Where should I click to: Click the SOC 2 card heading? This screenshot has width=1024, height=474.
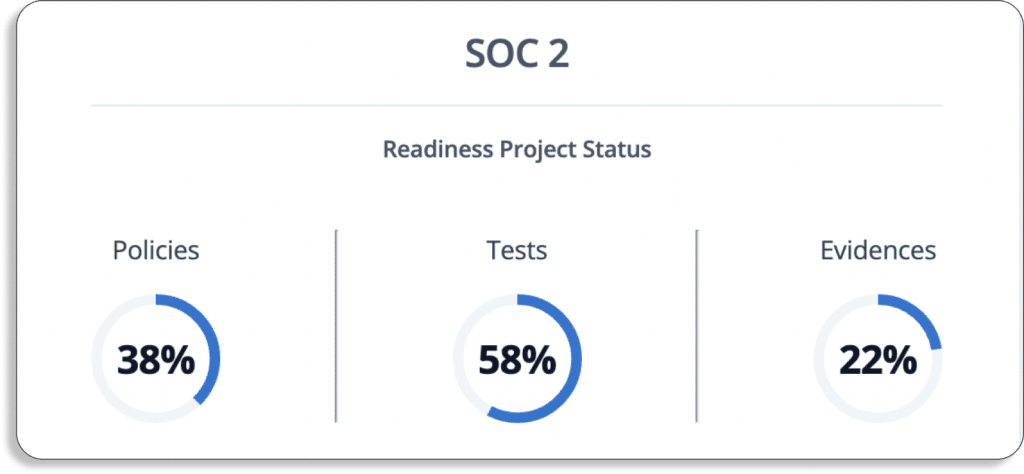tap(517, 54)
